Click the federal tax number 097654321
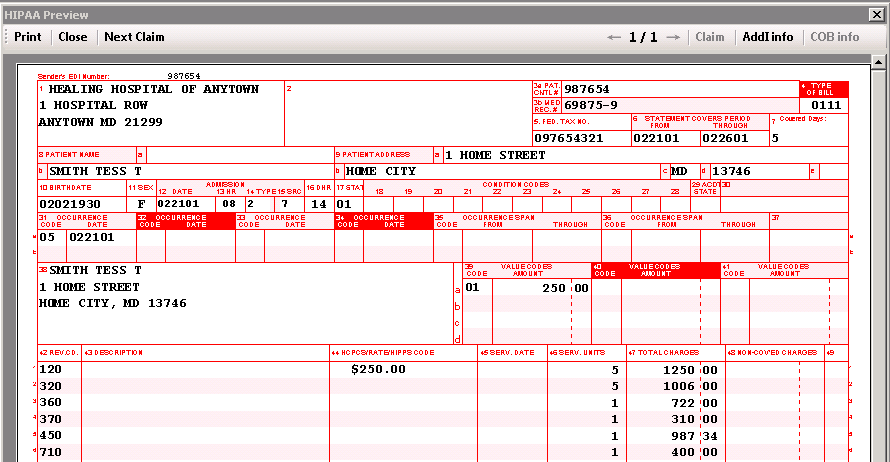This screenshot has width=890, height=462. pyautogui.click(x=569, y=138)
